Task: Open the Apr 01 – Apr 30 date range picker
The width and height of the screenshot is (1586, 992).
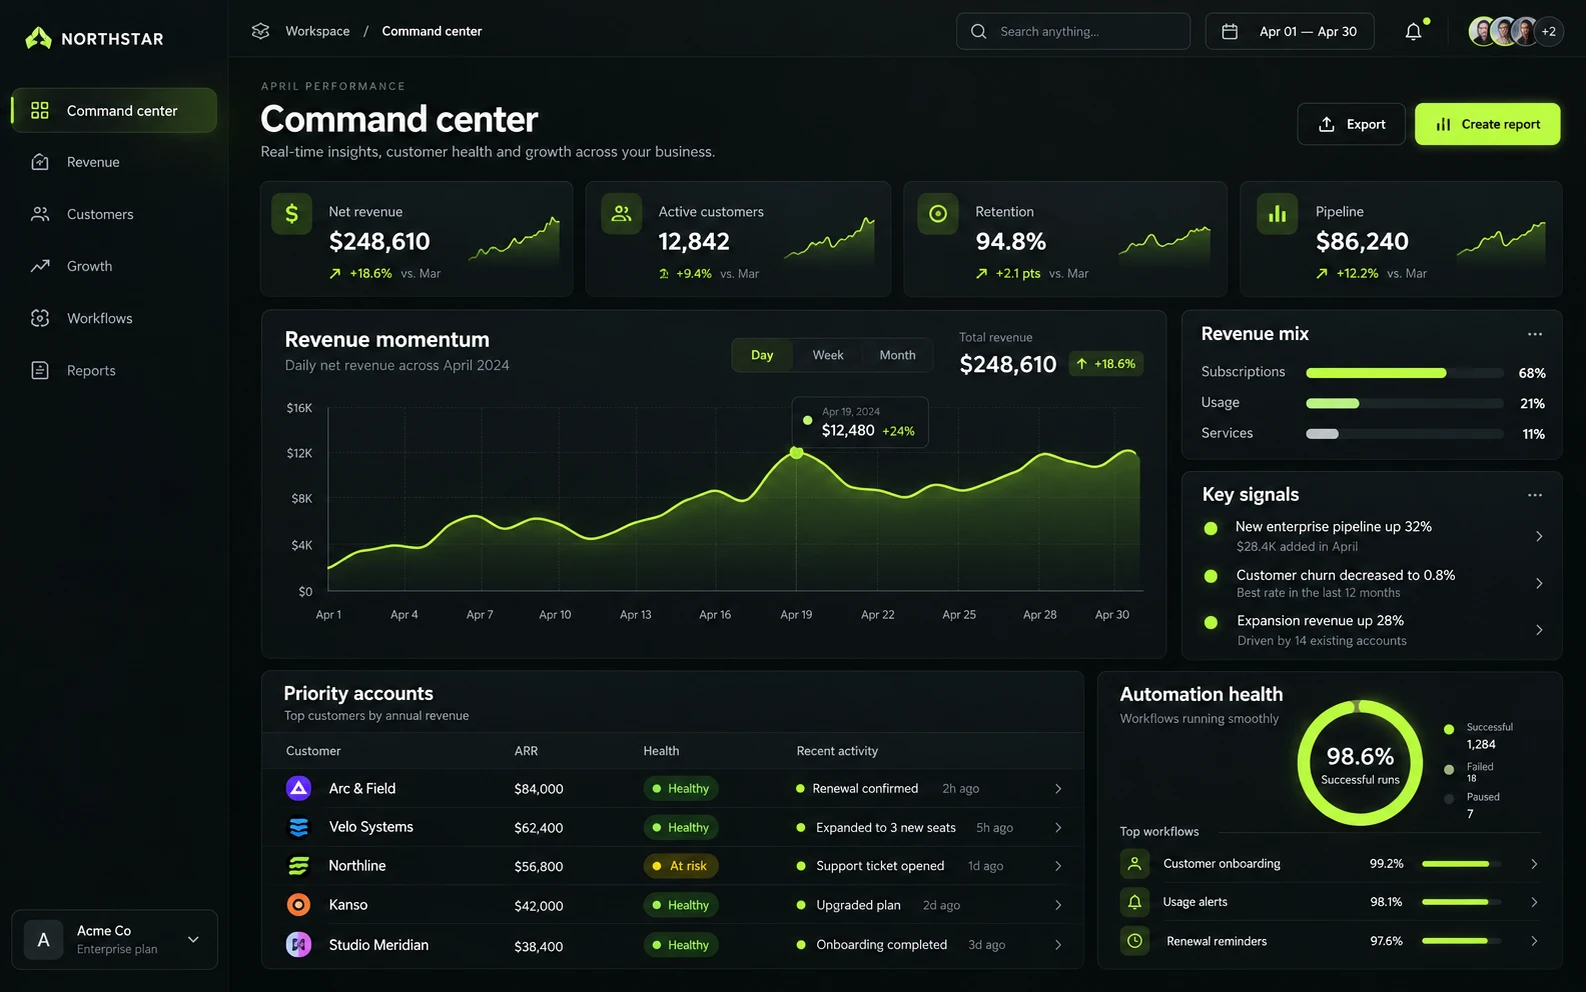Action: pyautogui.click(x=1289, y=31)
